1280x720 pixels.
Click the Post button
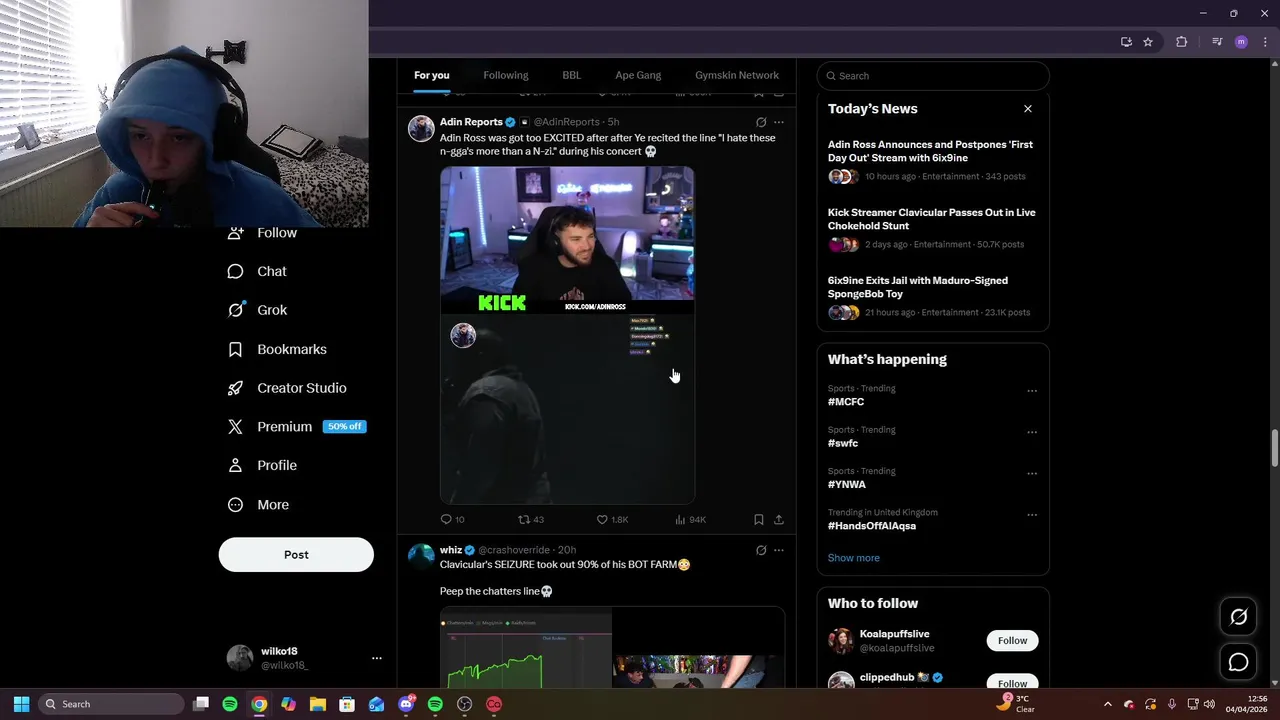(296, 555)
